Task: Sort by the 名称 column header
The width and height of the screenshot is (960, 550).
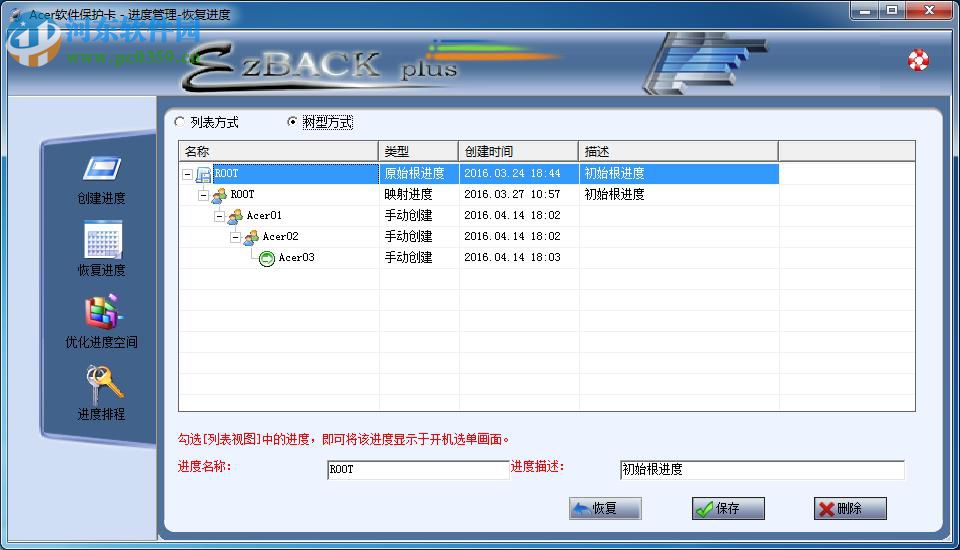Action: click(x=279, y=151)
